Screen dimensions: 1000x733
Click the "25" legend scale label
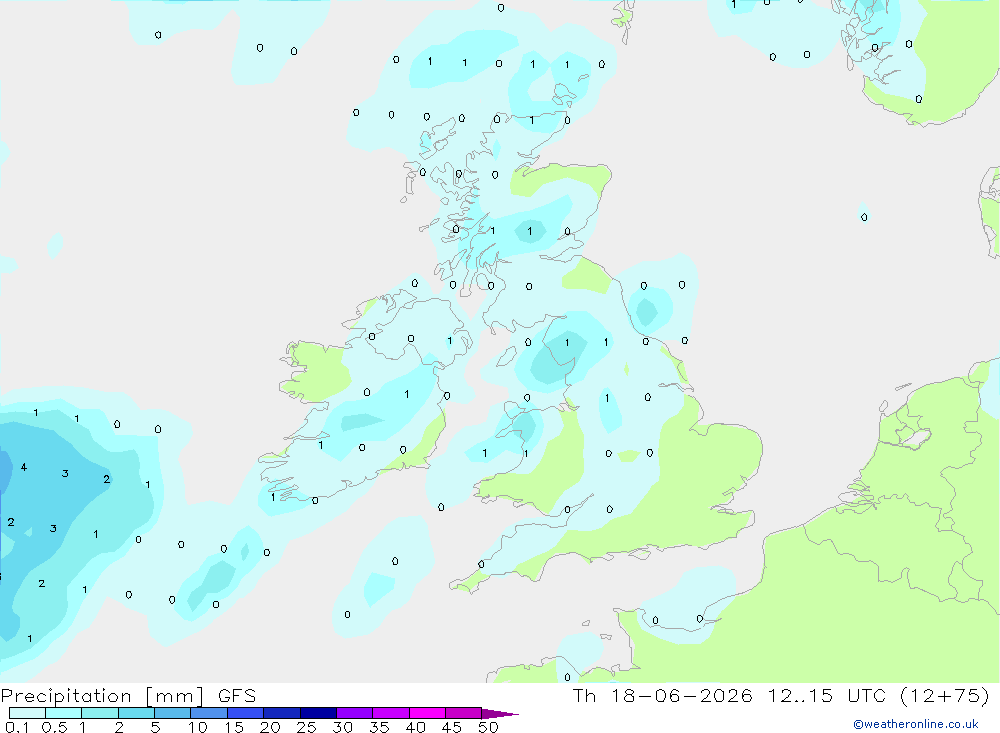(306, 727)
